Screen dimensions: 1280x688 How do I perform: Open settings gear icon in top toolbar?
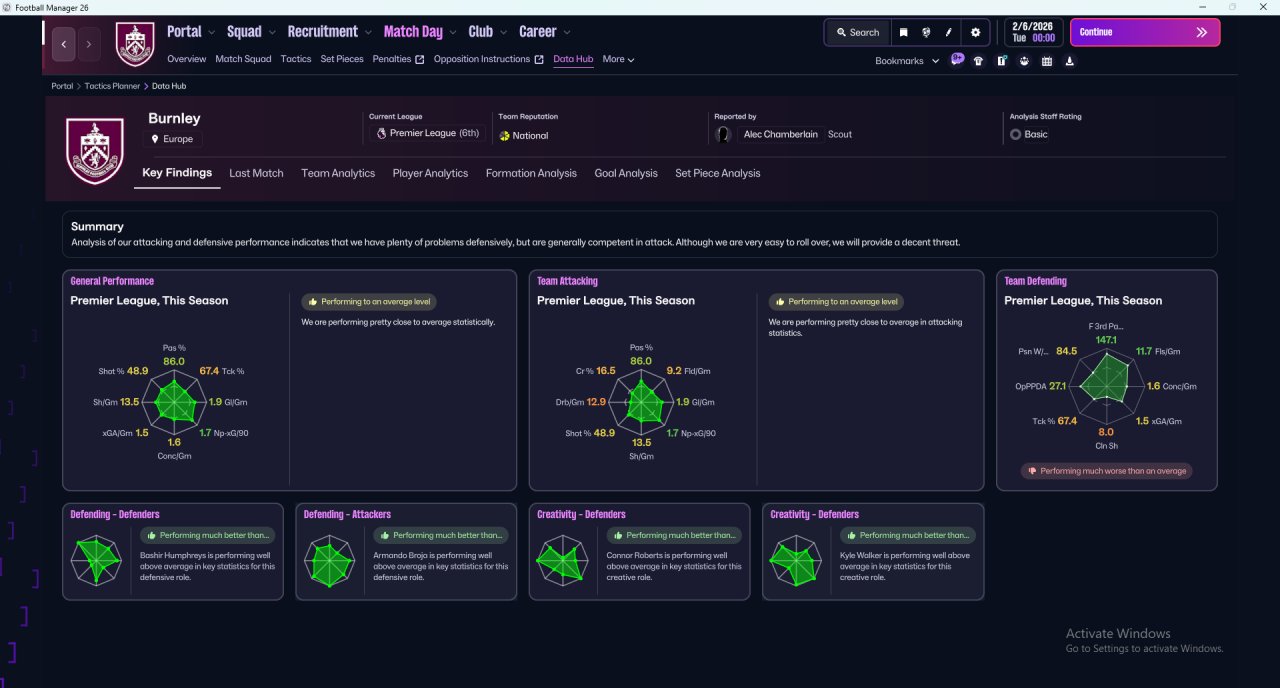coord(976,32)
